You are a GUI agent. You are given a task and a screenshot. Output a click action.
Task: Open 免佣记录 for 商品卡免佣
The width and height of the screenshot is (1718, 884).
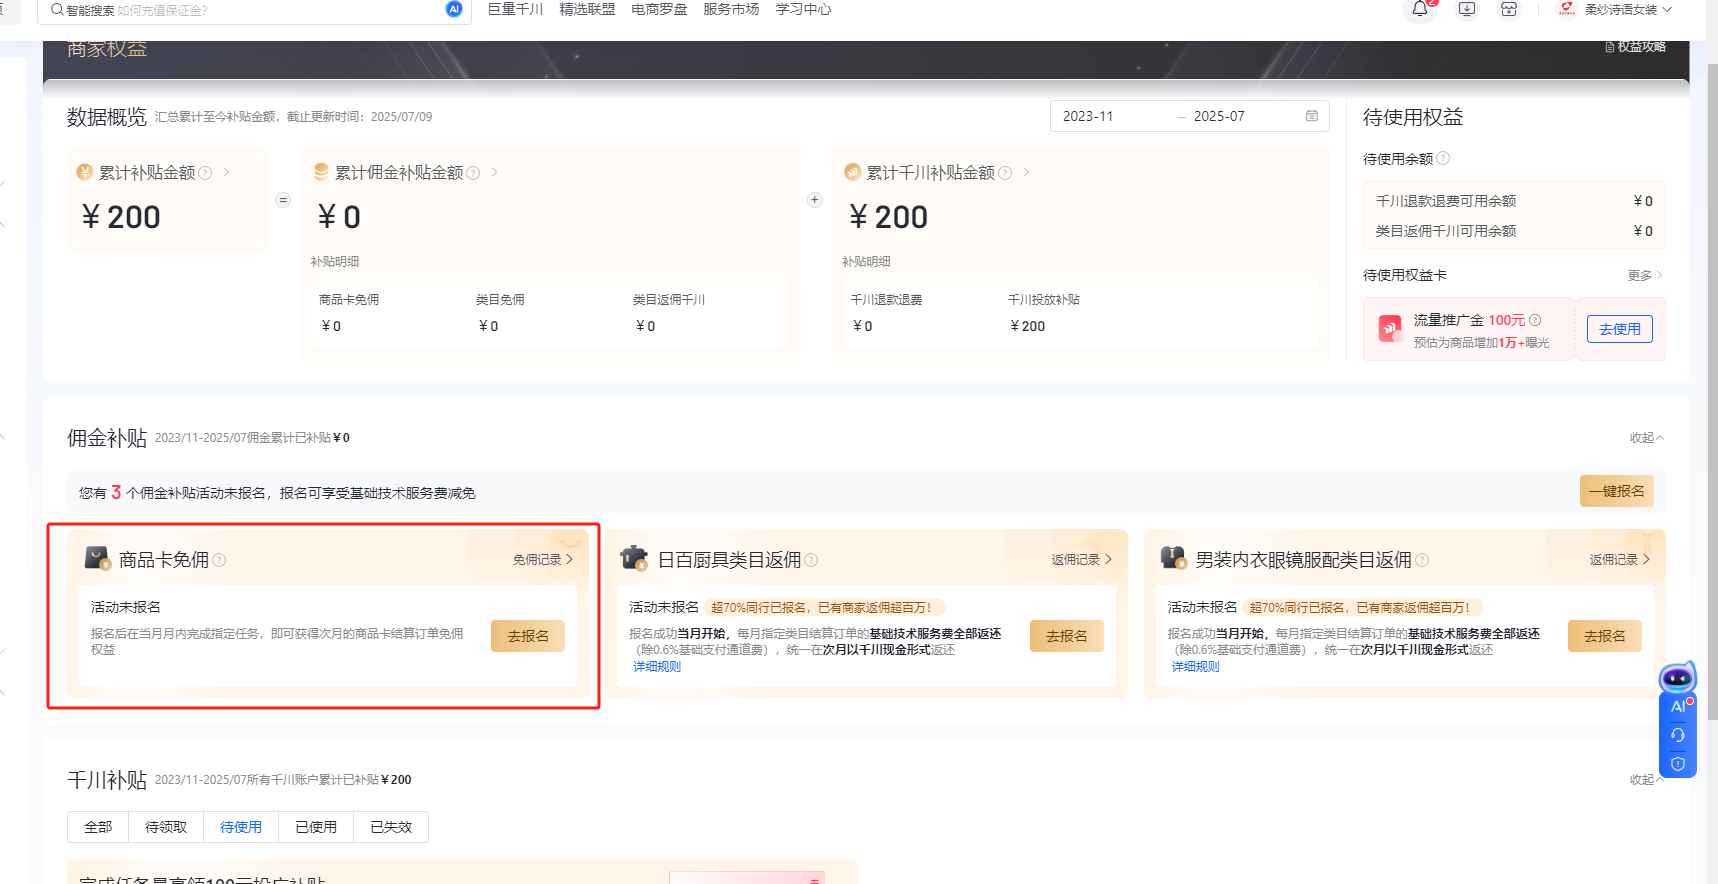click(x=543, y=560)
